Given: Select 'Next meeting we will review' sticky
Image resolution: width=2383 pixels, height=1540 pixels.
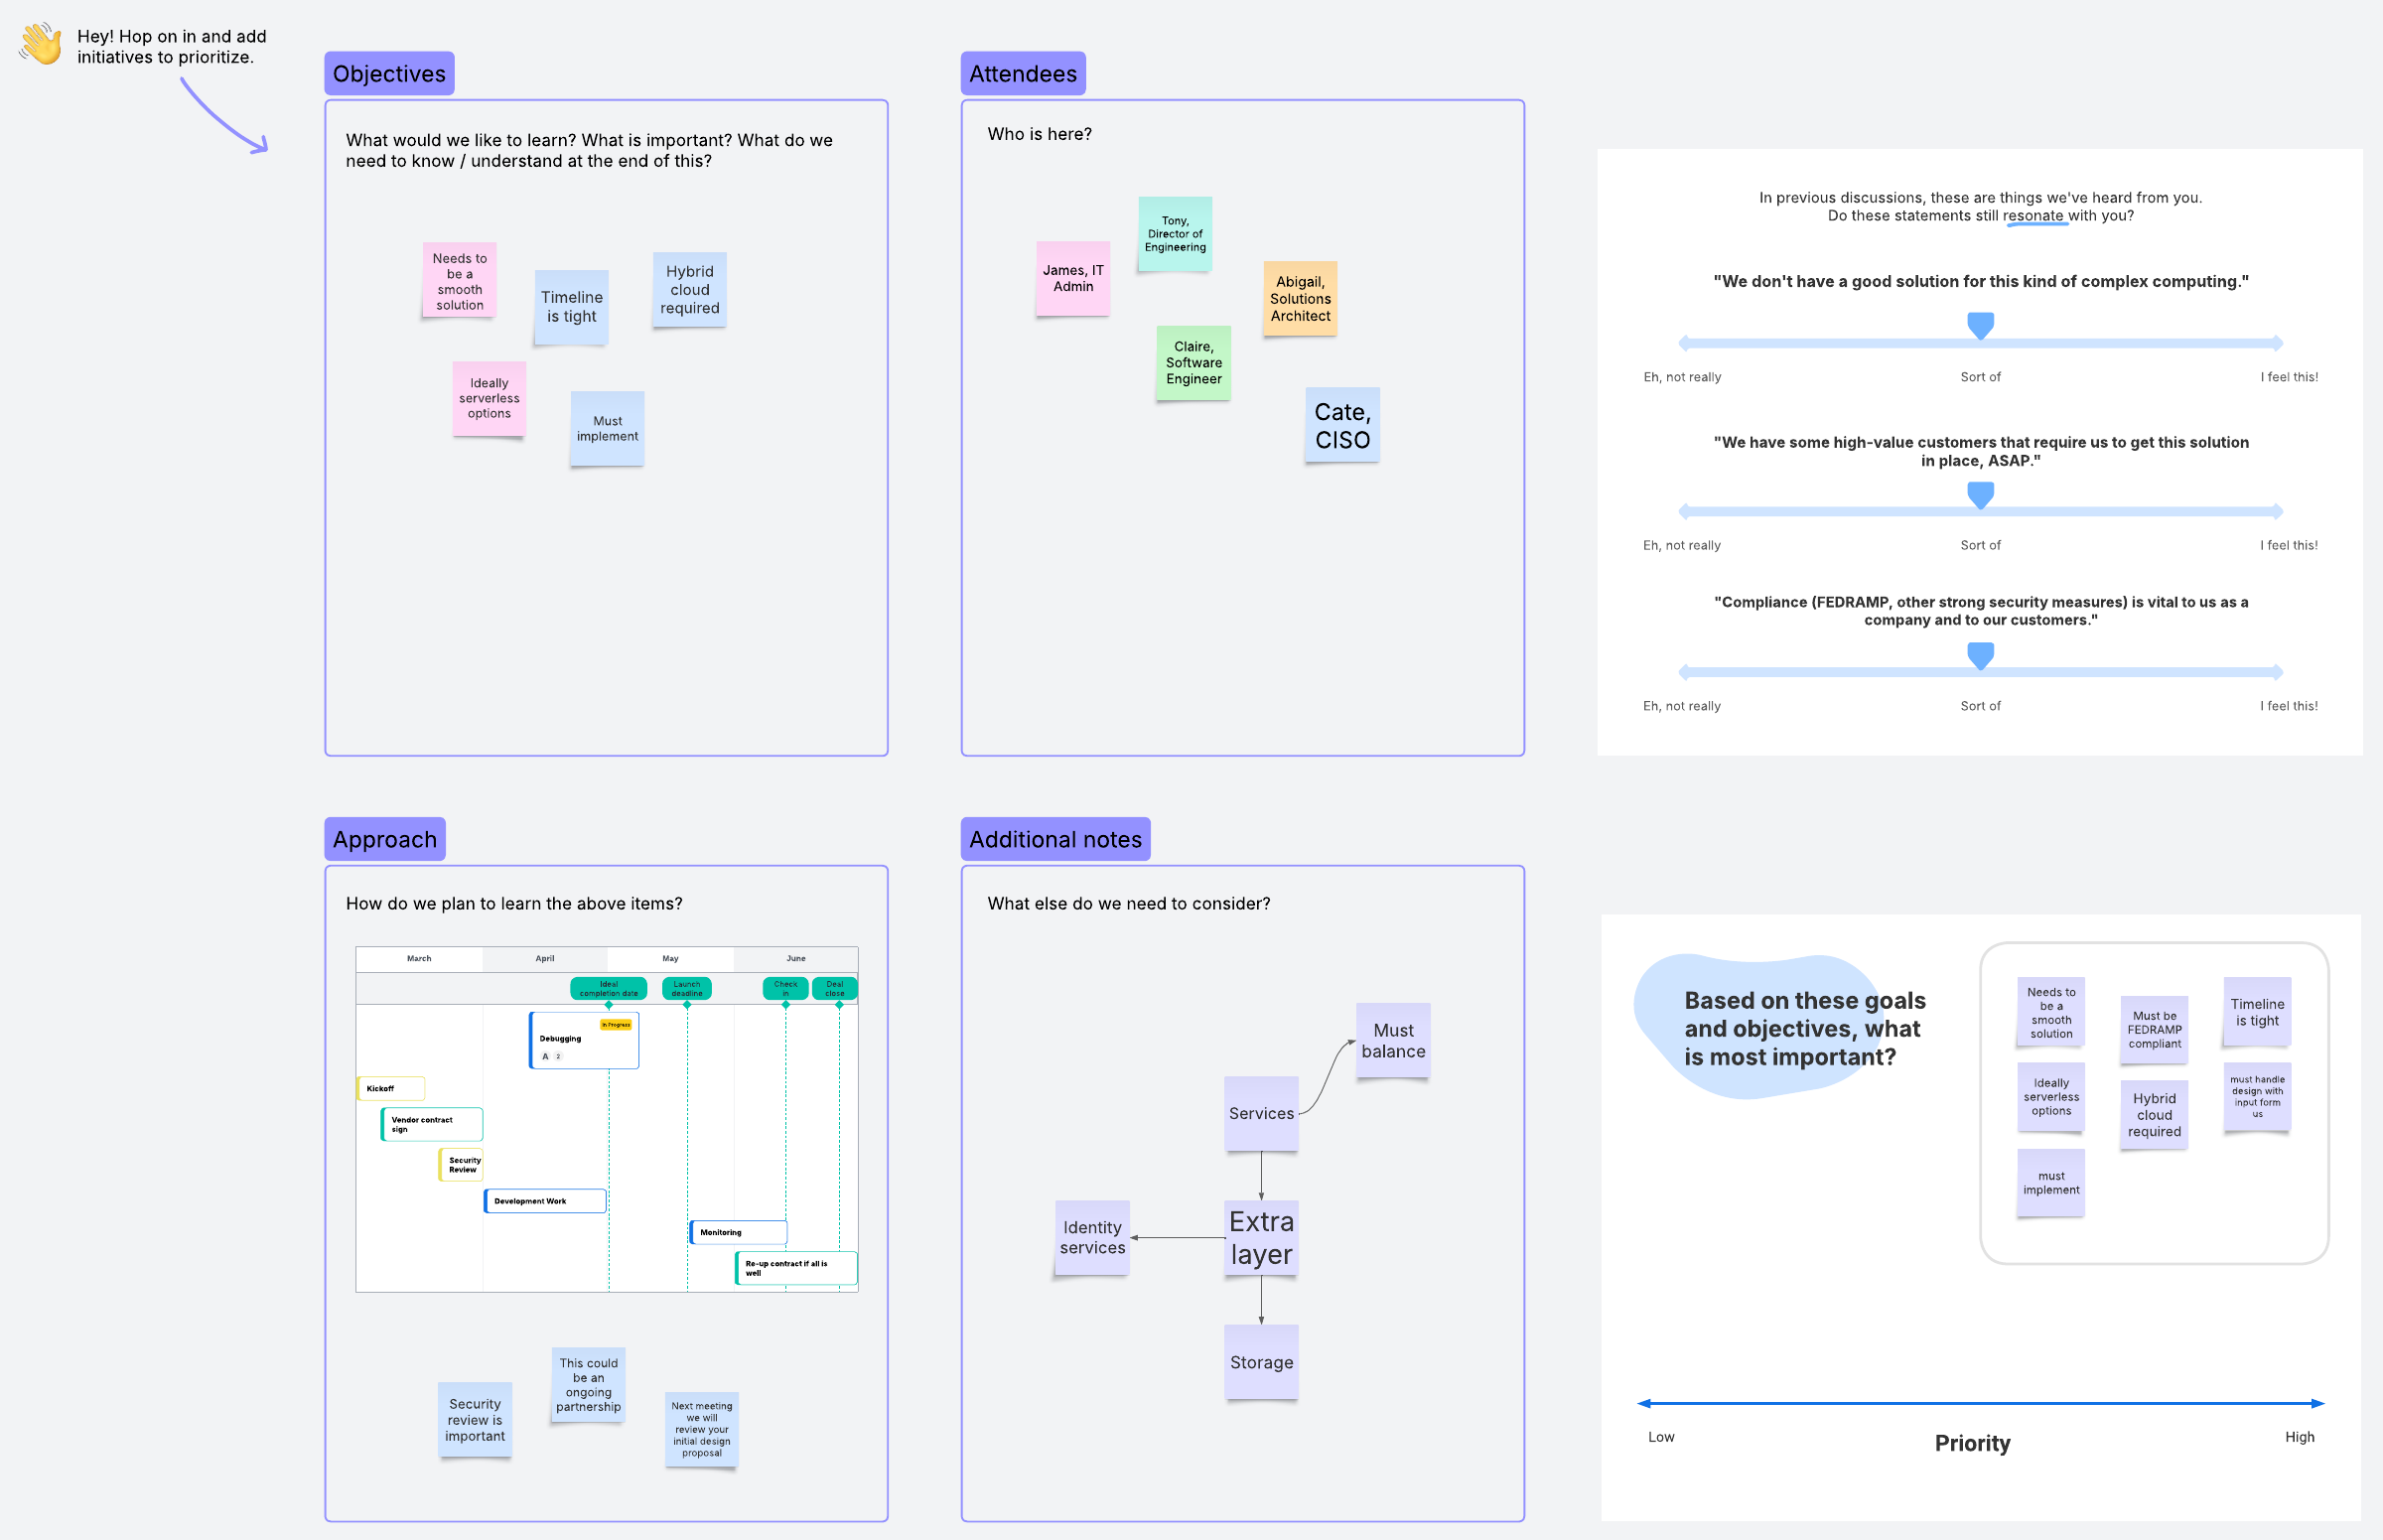Looking at the screenshot, I should (702, 1430).
